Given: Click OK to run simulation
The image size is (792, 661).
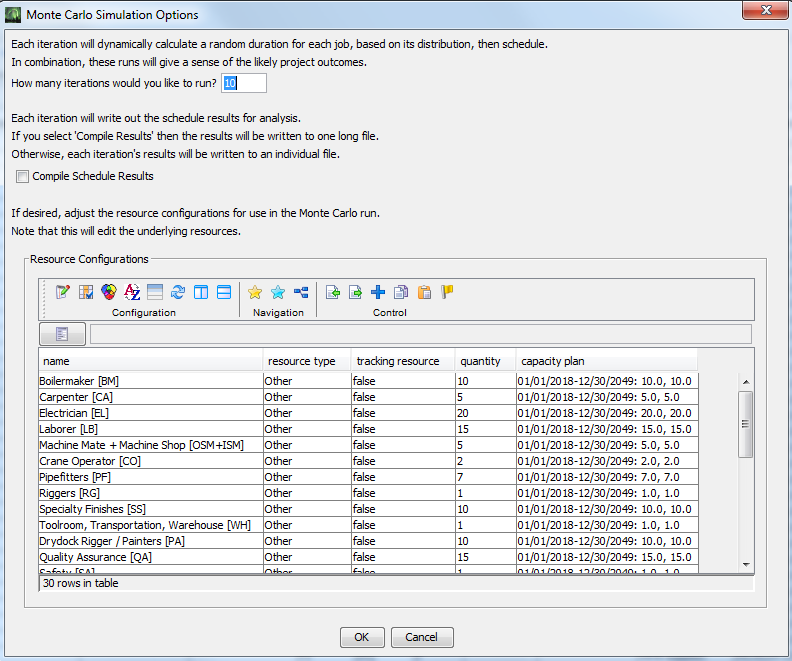Looking at the screenshot, I should (362, 637).
